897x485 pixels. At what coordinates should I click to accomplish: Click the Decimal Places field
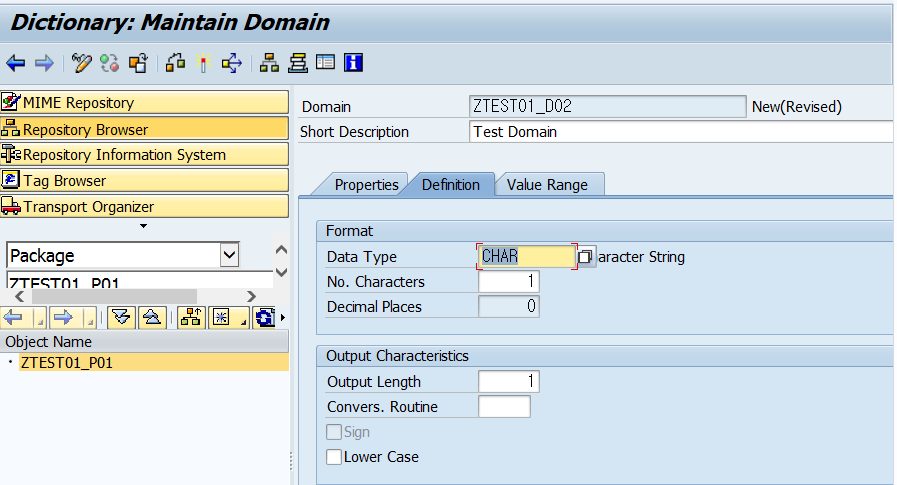(509, 307)
